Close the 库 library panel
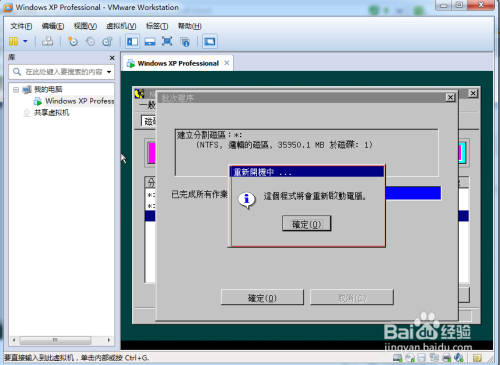Viewport: 500px width, 365px height. [112, 58]
